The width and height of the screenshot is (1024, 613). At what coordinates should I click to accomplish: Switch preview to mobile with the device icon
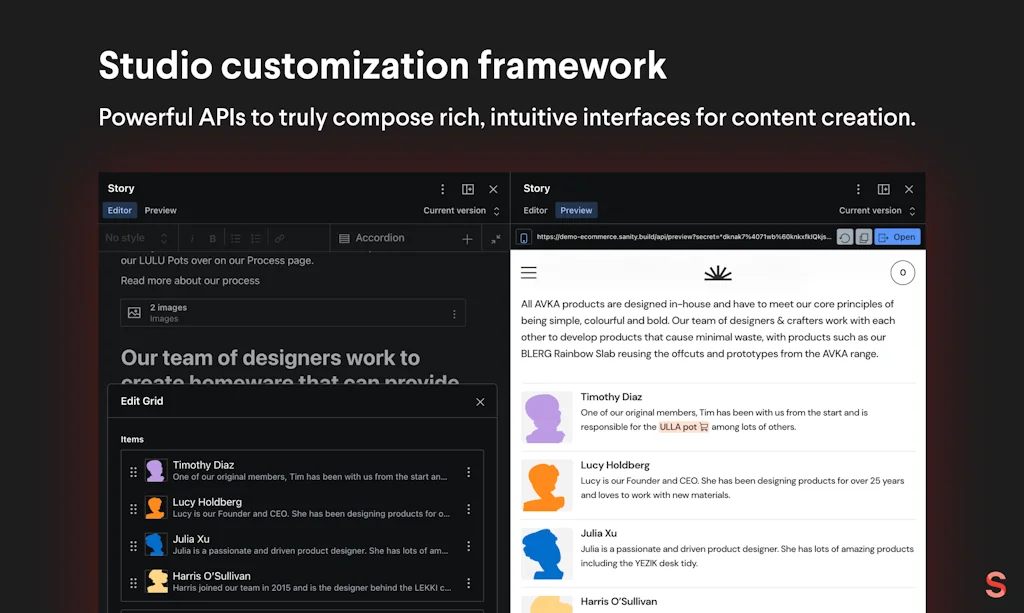[523, 237]
